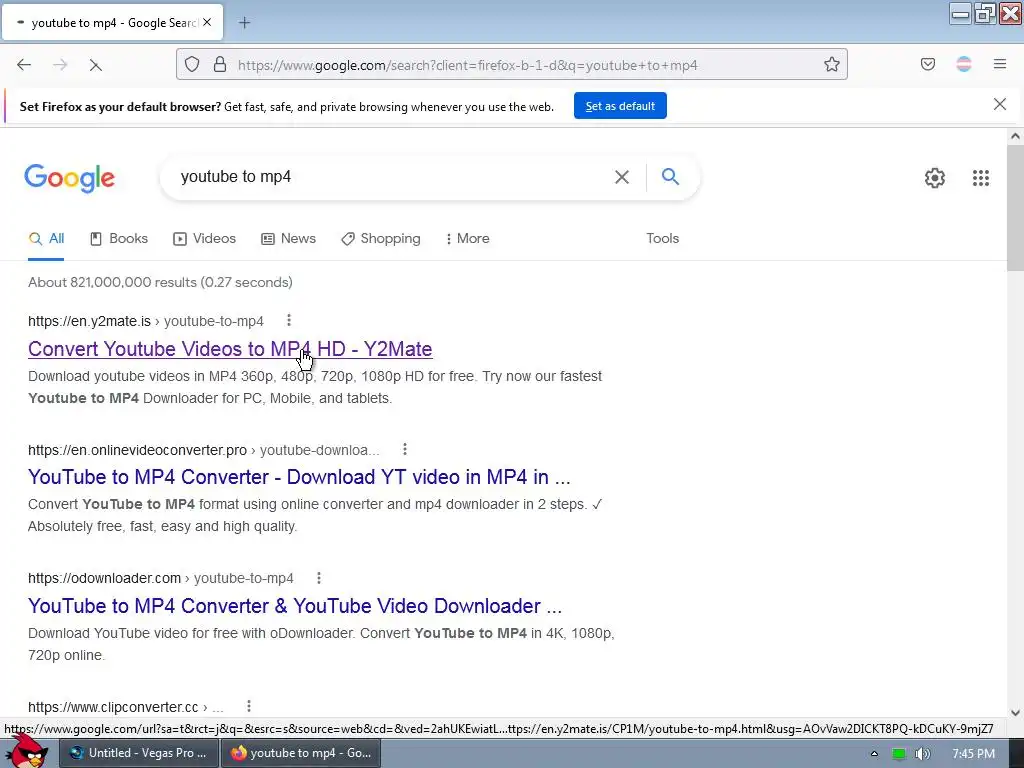Click the About 821,000,000 results text
This screenshot has height=768, width=1024.
point(160,282)
